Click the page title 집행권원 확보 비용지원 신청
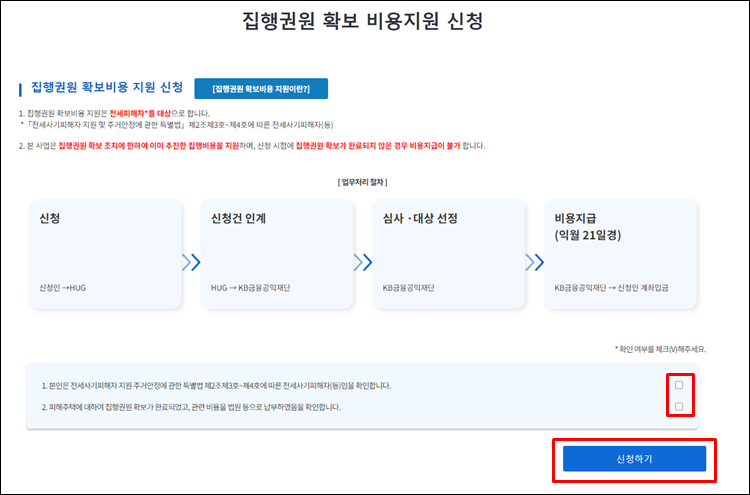Screen dimensions: 750x495 (x=363, y=21)
